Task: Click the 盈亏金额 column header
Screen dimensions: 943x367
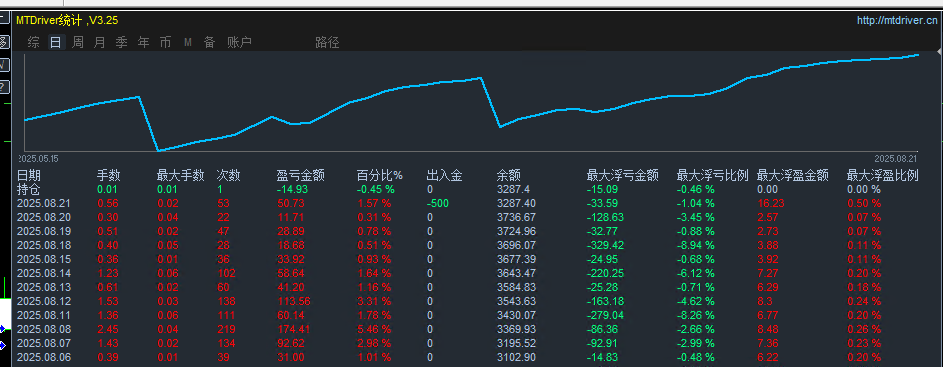Action: 301,176
